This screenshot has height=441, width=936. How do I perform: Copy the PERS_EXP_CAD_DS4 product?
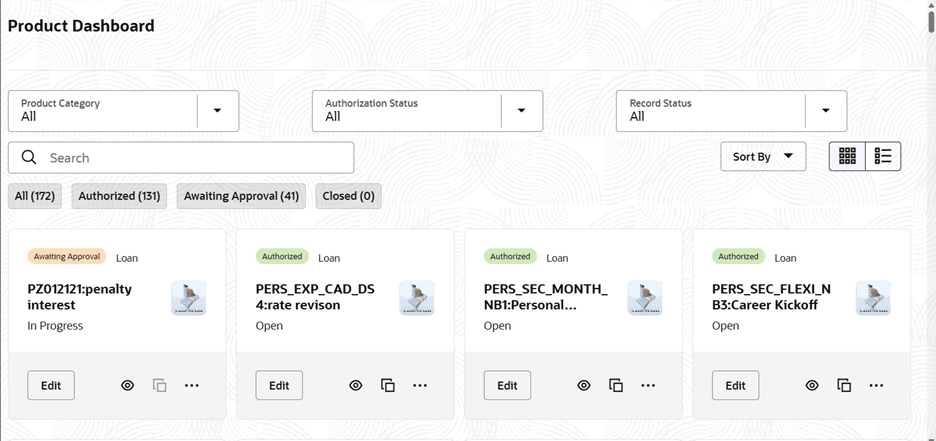pyautogui.click(x=388, y=385)
